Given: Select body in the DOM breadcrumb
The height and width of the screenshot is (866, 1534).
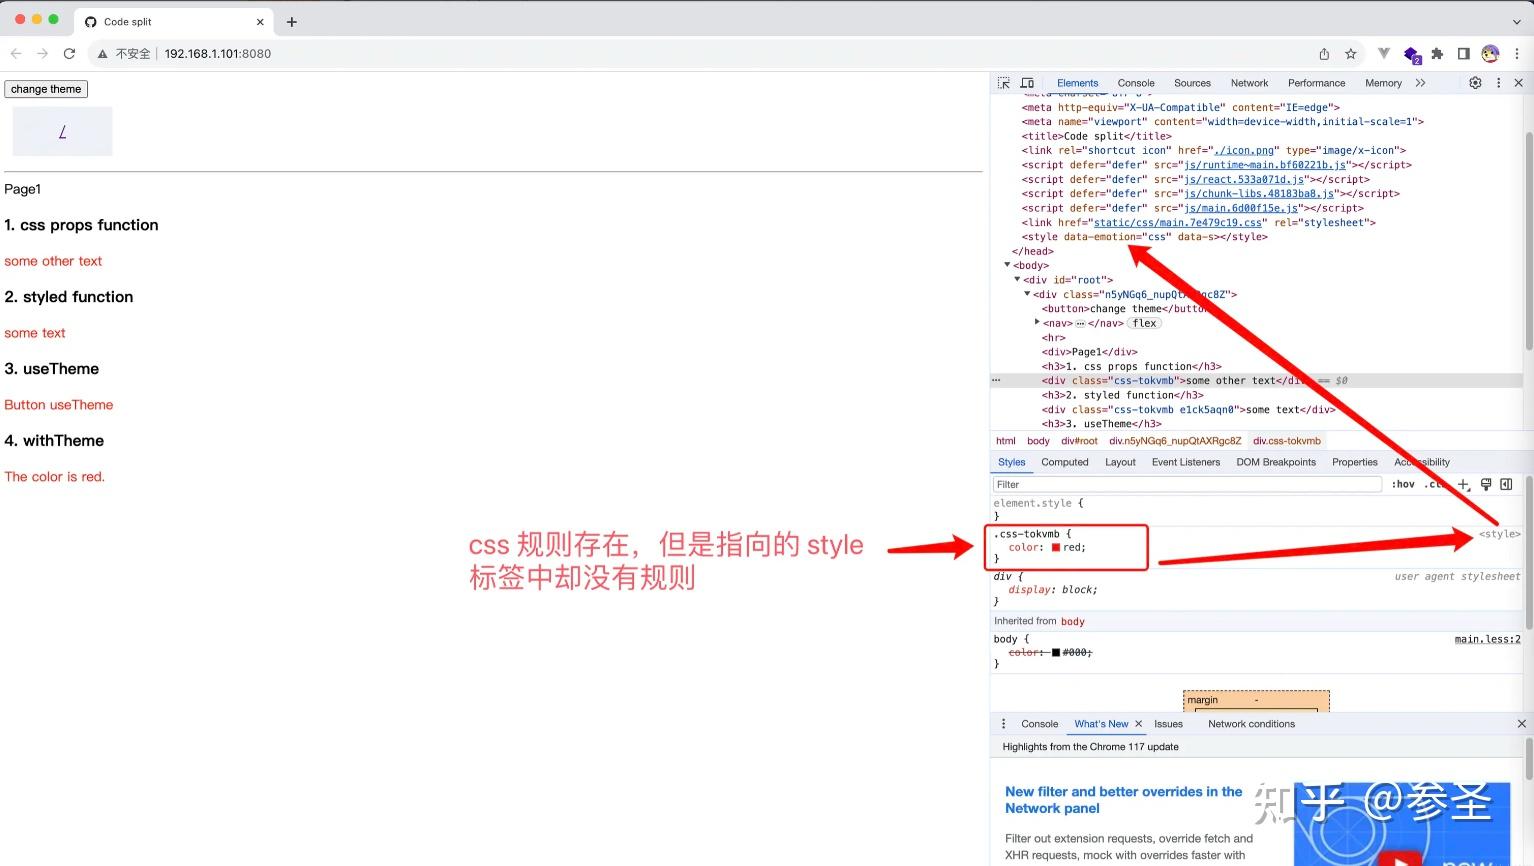Looking at the screenshot, I should [x=1038, y=441].
